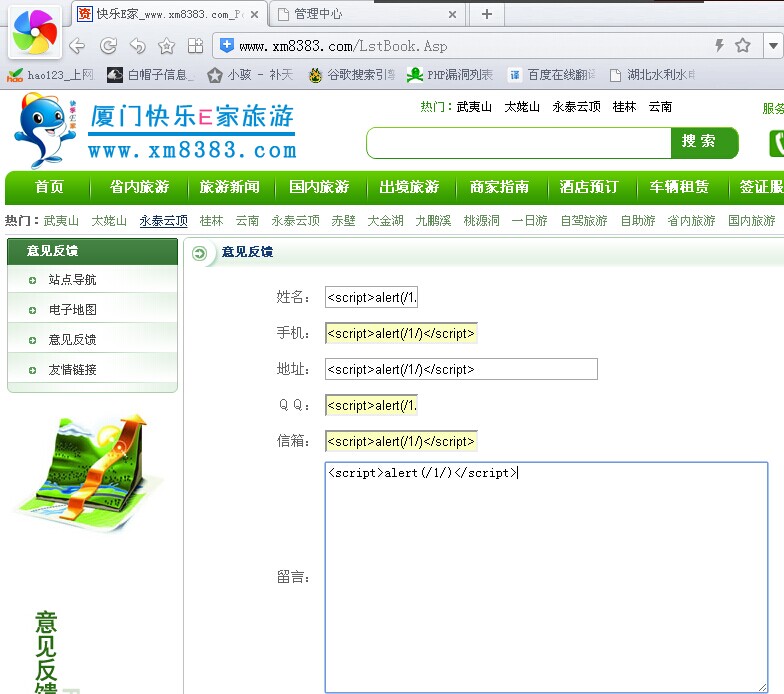Click the colorful browser logo
784x694 pixels.
[34, 32]
